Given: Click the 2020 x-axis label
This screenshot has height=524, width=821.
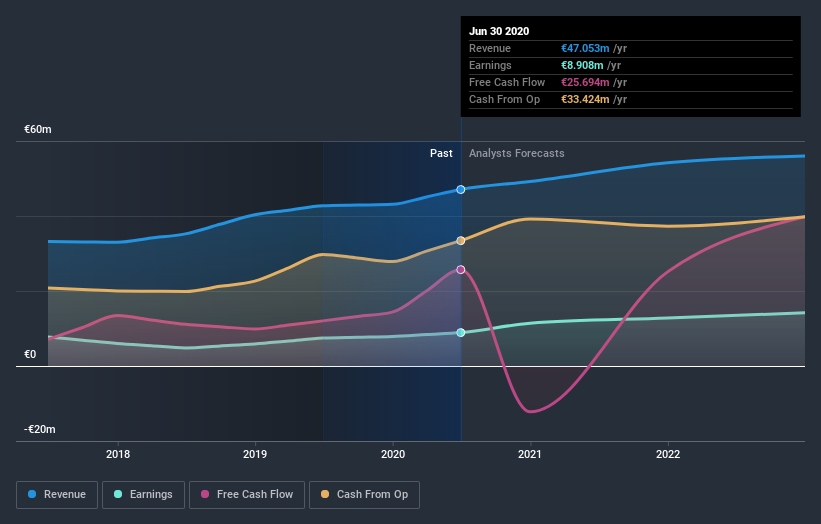Looking at the screenshot, I should pos(393,454).
